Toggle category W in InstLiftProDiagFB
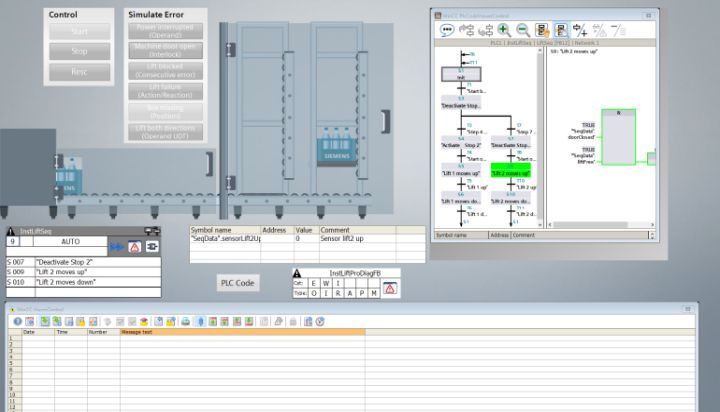The height and width of the screenshot is (412, 720). [x=326, y=283]
